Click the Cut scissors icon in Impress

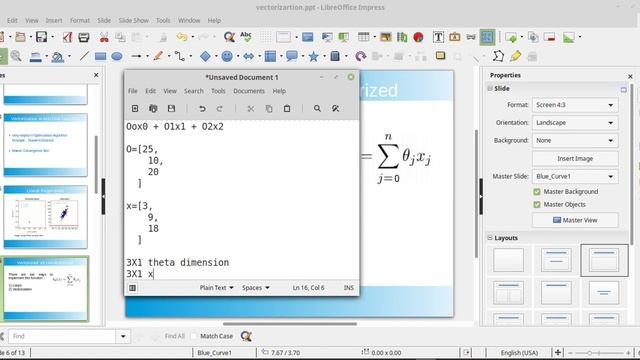click(104, 38)
